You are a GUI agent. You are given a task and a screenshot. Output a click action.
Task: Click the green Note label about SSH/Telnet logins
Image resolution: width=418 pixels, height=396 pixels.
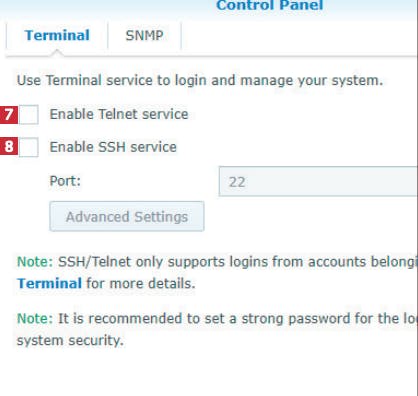pyautogui.click(x=35, y=262)
